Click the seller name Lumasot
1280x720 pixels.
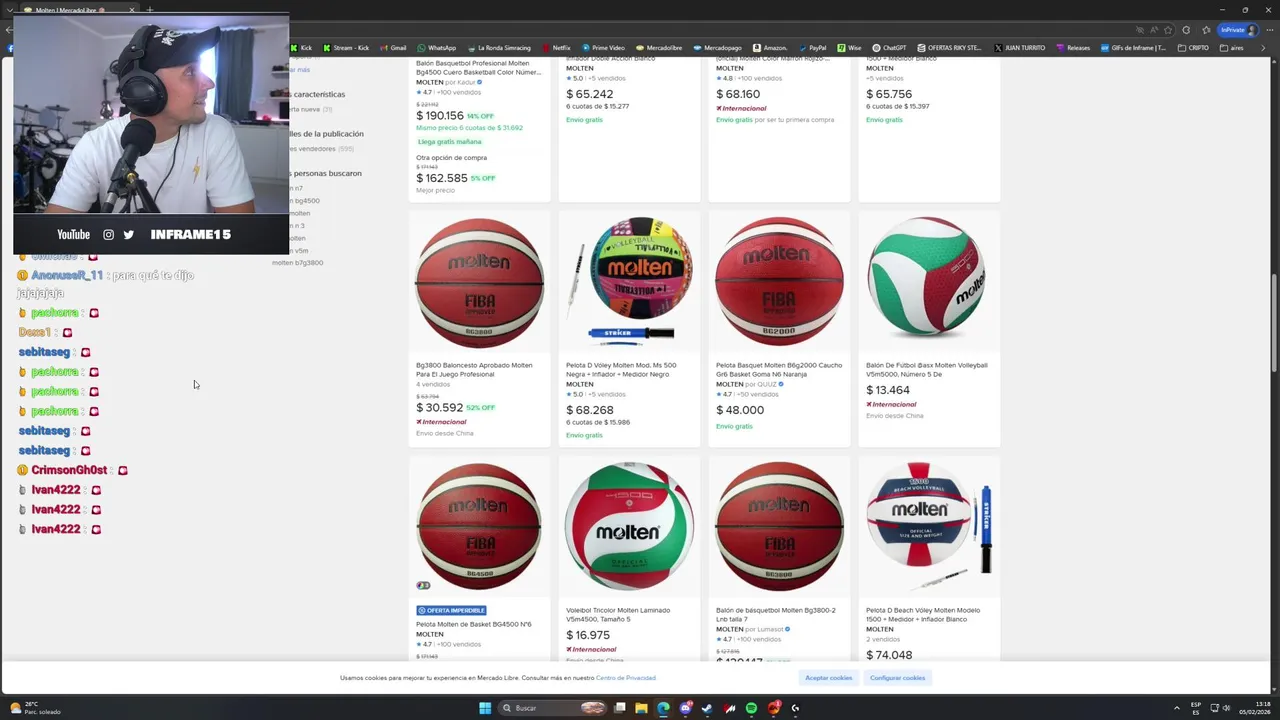point(770,629)
